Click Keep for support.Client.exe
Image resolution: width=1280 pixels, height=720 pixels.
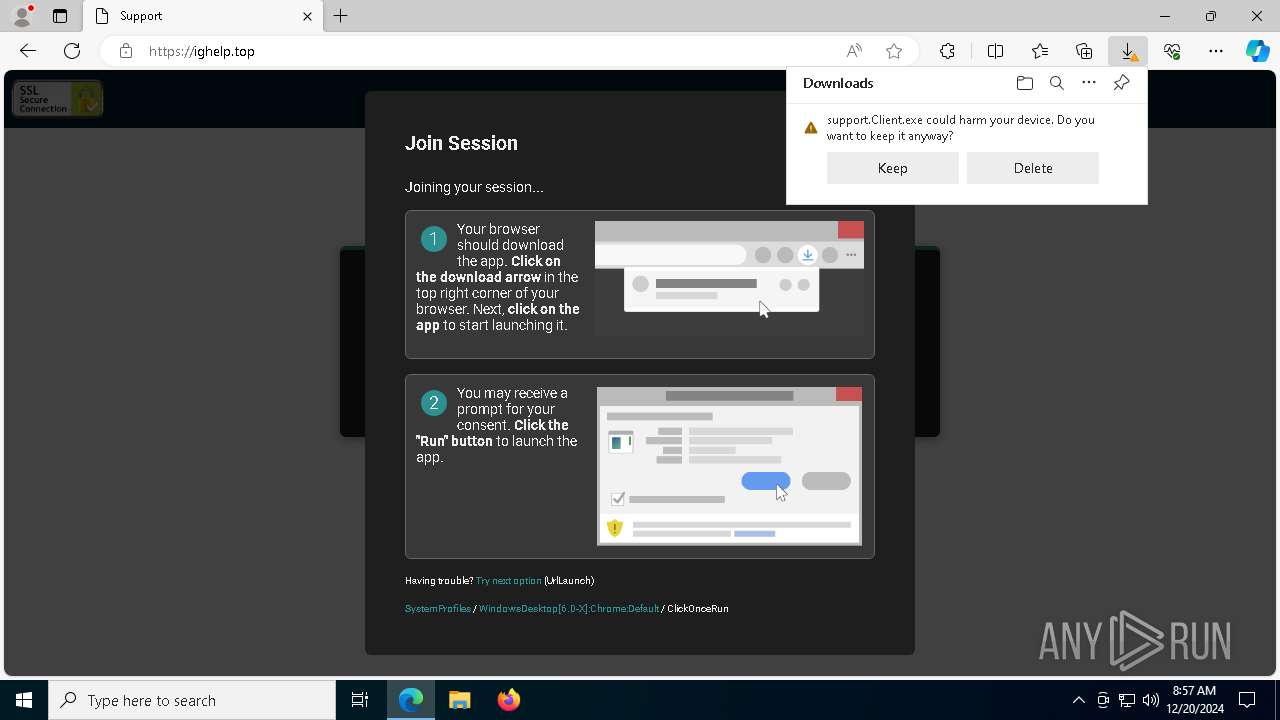pos(893,168)
